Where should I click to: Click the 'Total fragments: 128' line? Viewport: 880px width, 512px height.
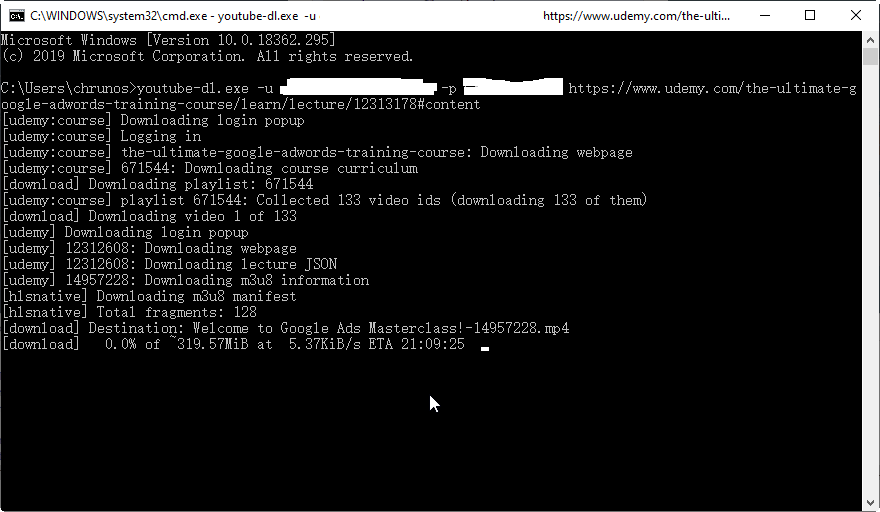[x=129, y=312]
